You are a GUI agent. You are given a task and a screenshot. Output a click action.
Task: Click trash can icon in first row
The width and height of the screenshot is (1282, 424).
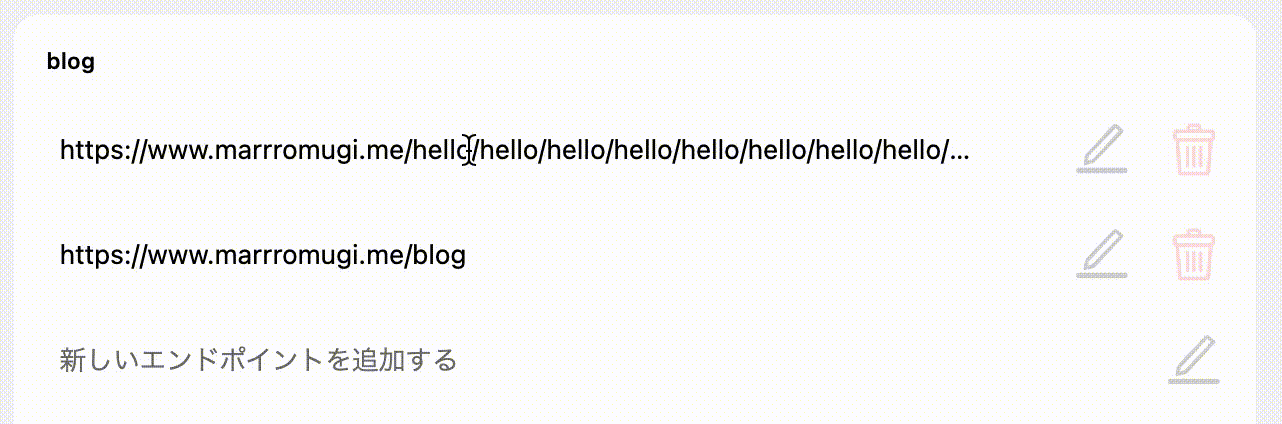[x=1194, y=151]
